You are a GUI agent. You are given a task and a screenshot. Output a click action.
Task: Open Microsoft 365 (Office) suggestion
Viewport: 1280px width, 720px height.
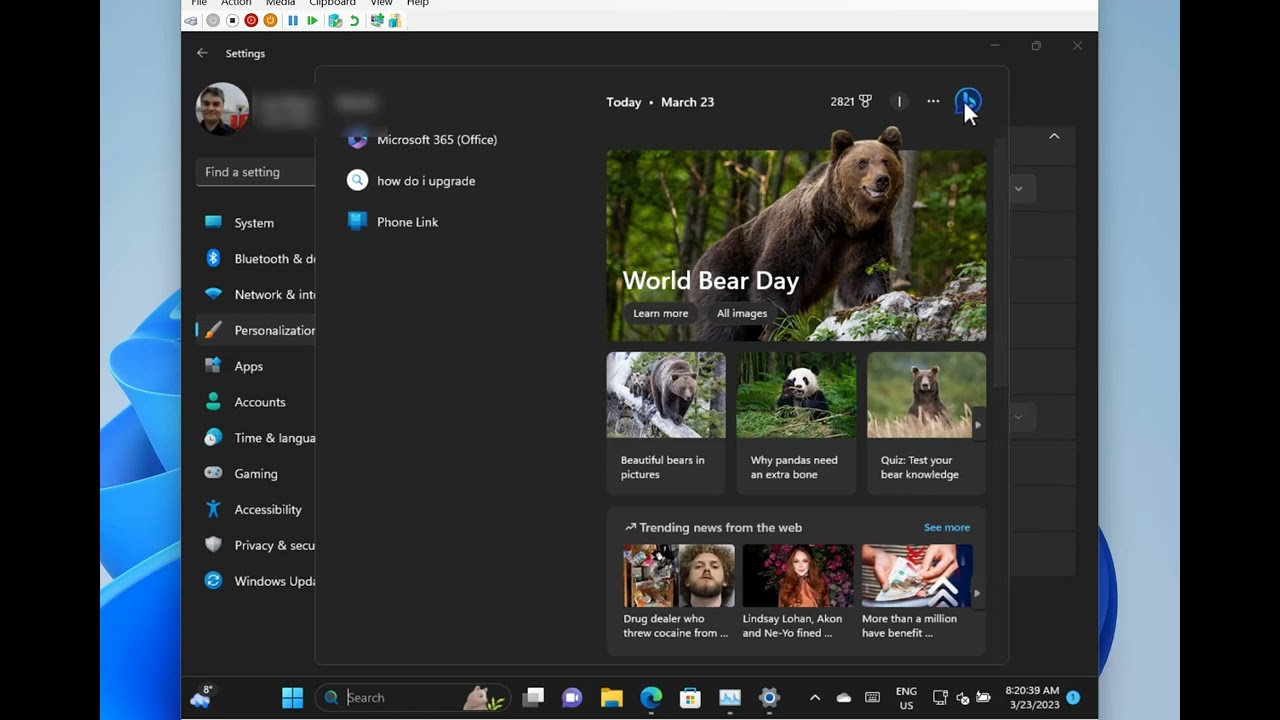(422, 140)
